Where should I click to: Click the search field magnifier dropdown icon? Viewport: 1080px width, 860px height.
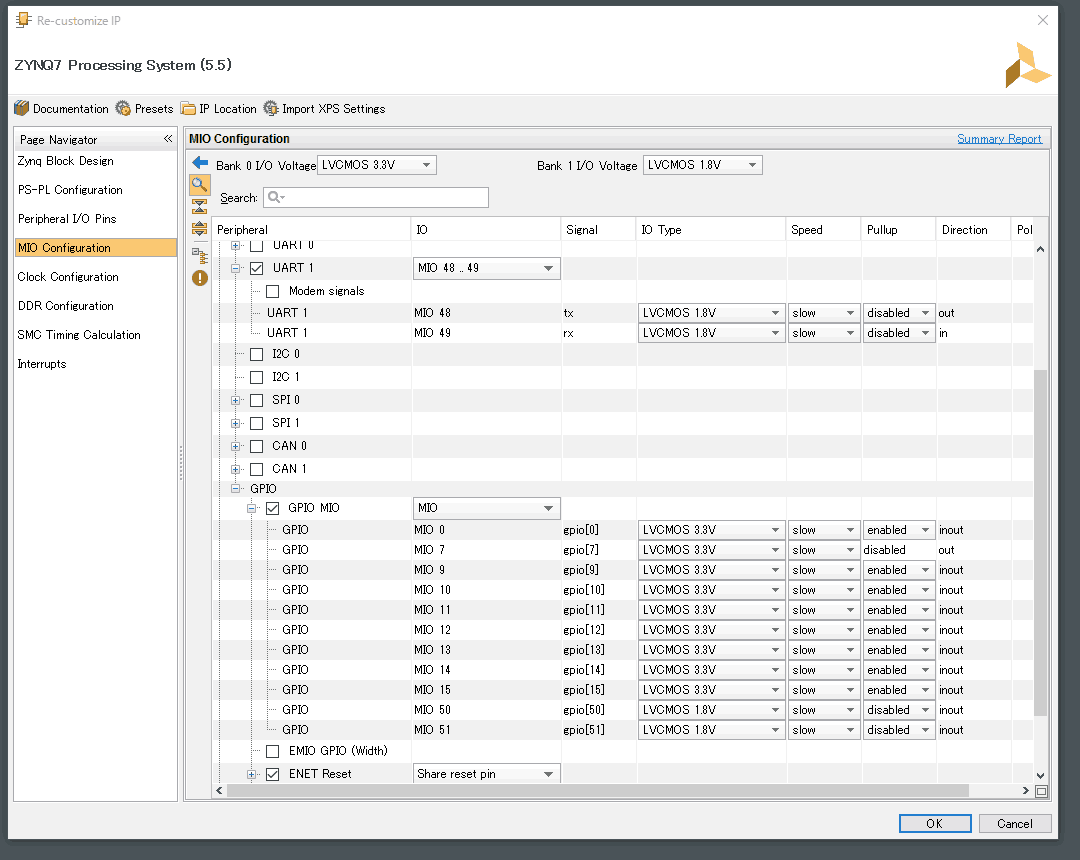tap(276, 198)
